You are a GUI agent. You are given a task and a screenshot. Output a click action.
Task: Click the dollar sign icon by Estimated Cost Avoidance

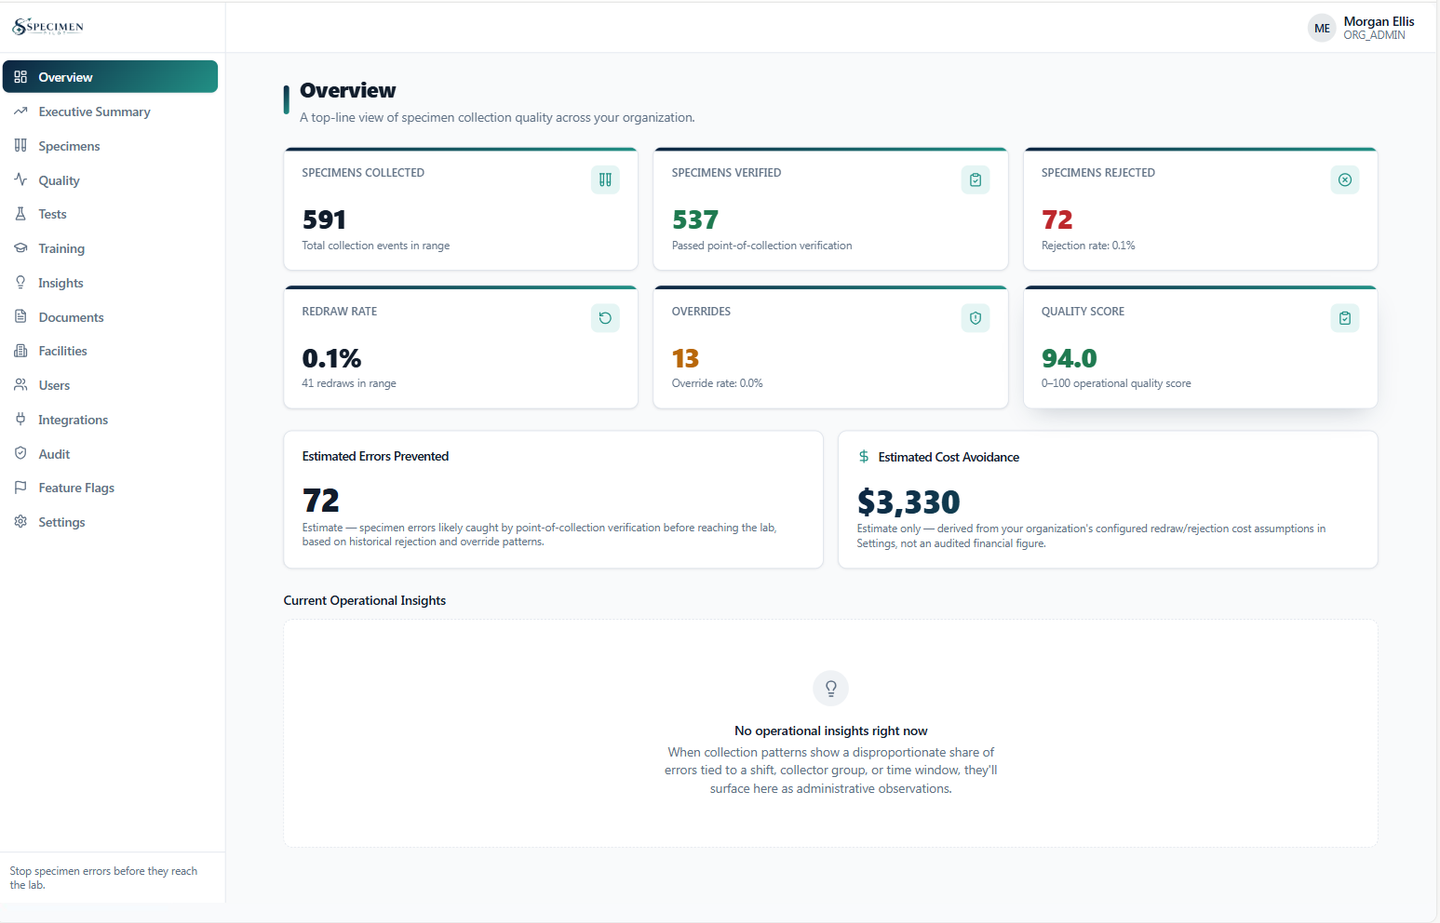(864, 456)
